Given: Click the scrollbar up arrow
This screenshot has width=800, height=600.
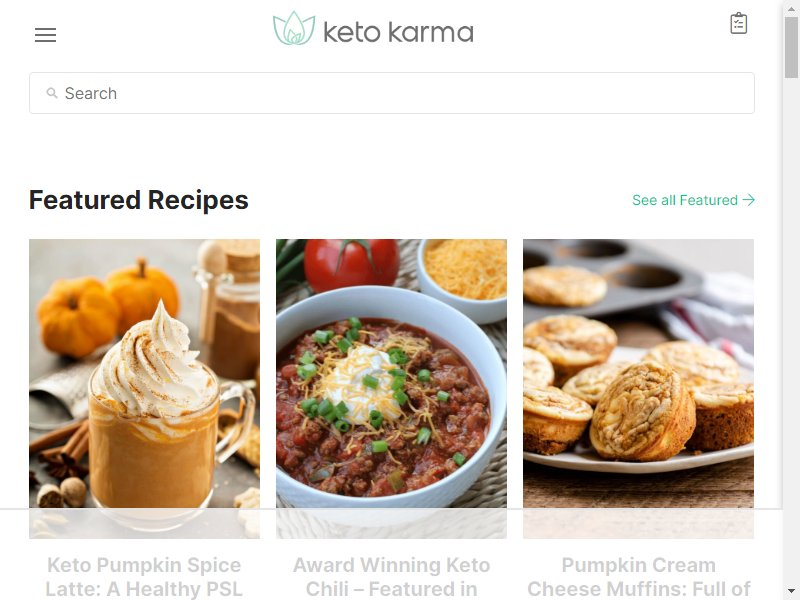Looking at the screenshot, I should pyautogui.click(x=791, y=8).
